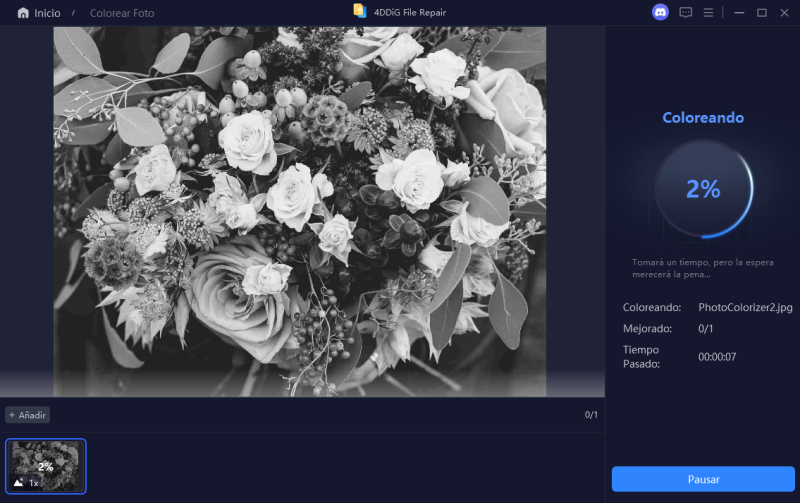Click the image enhance icon on thumbnail
Viewport: 800px width, 503px height.
point(18,482)
